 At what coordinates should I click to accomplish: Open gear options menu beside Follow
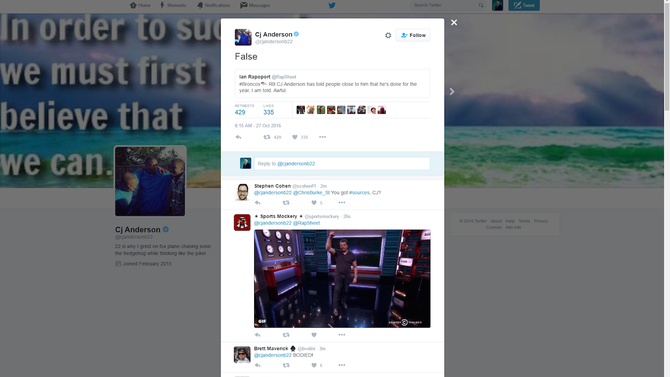388,35
